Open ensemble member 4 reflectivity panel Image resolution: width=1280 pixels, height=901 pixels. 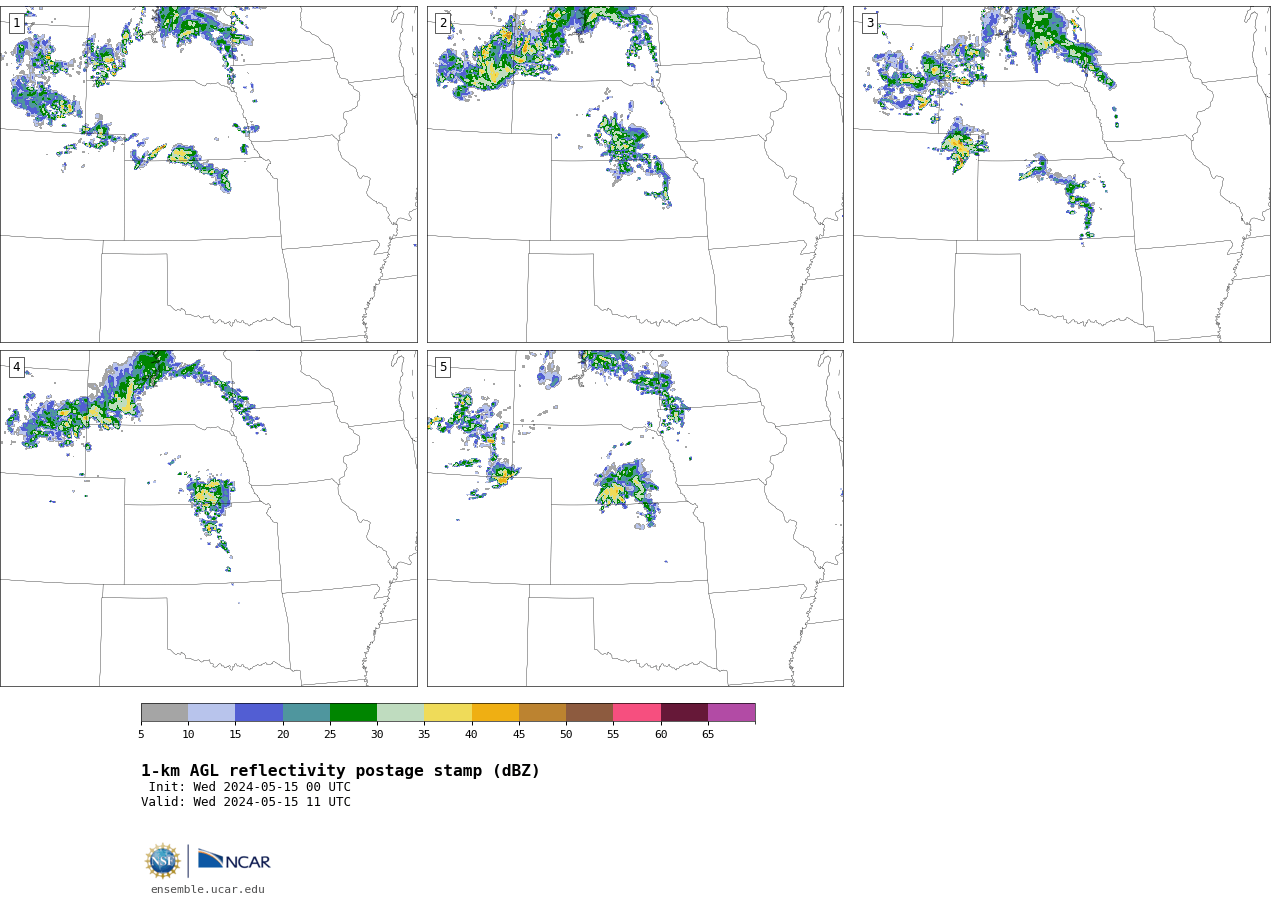pyautogui.click(x=208, y=518)
